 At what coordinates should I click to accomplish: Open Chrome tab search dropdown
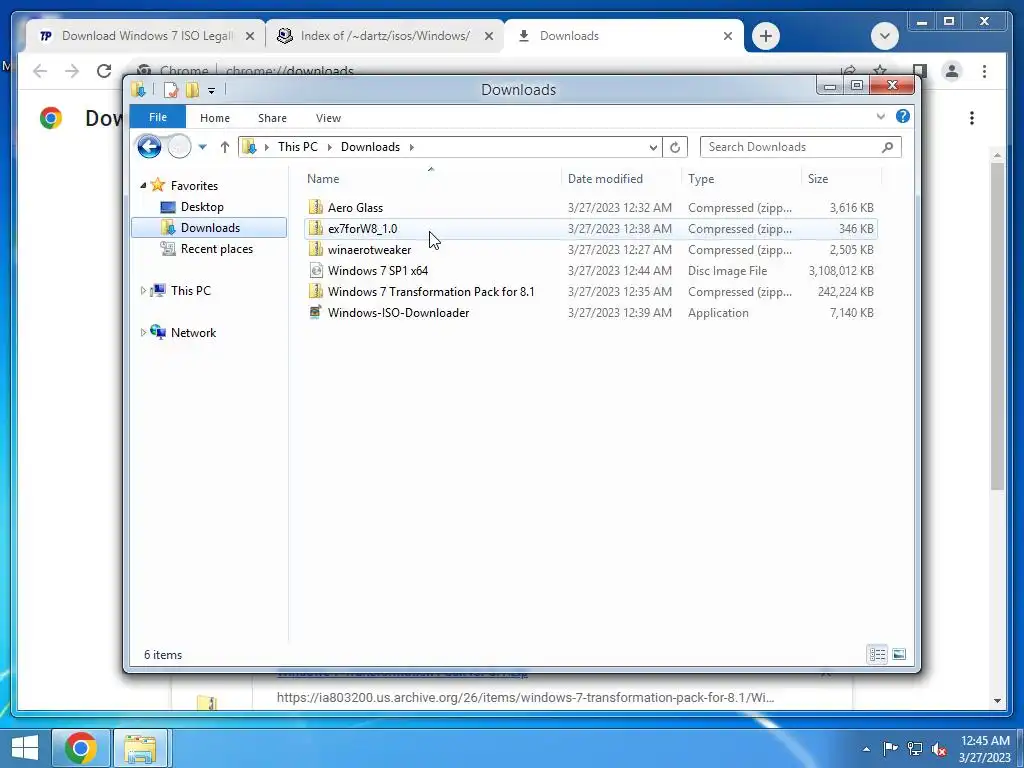point(884,36)
